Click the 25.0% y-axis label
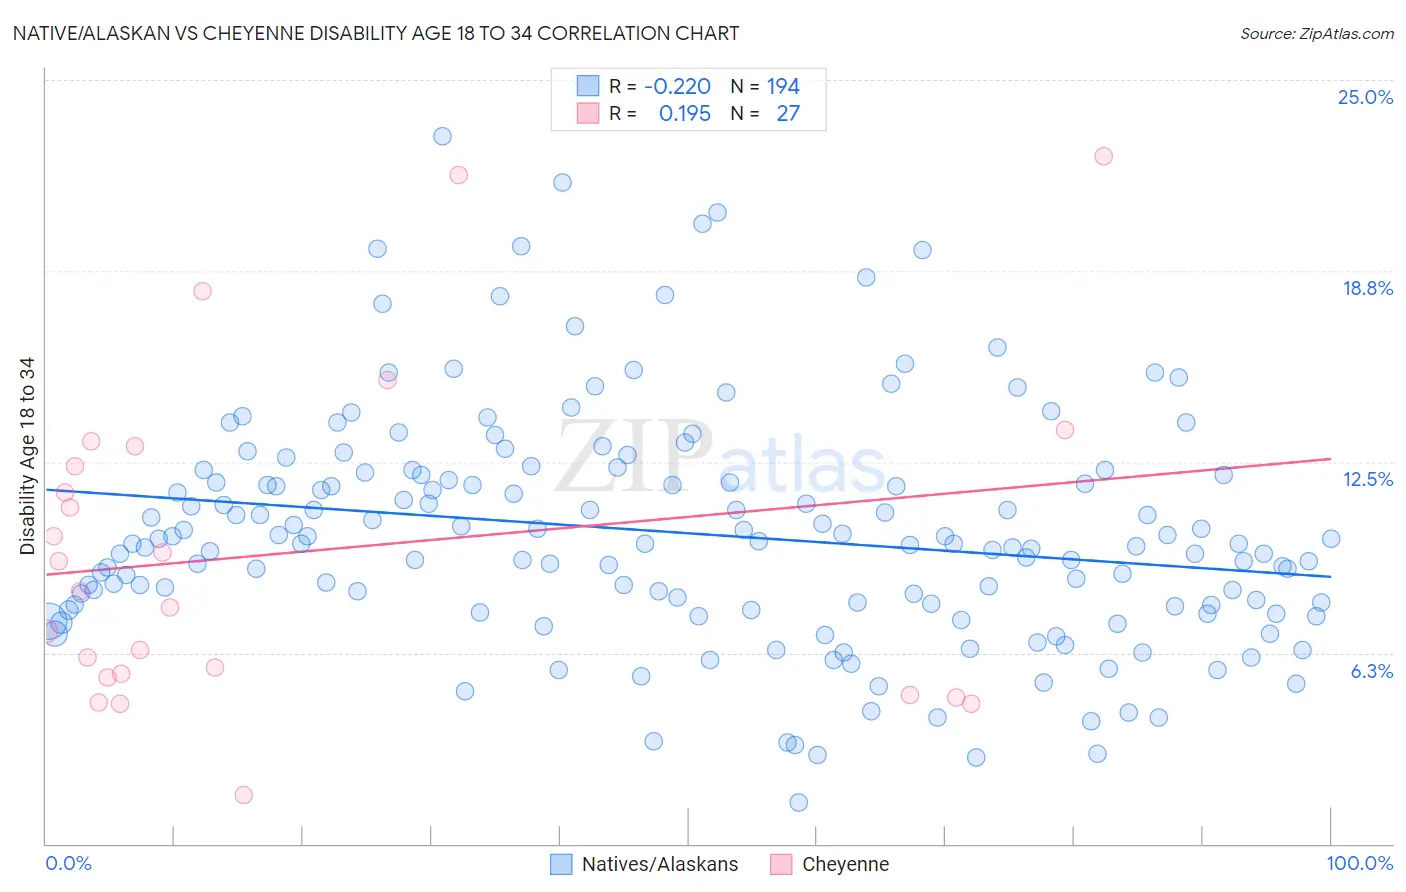The width and height of the screenshot is (1406, 892). click(x=1365, y=97)
